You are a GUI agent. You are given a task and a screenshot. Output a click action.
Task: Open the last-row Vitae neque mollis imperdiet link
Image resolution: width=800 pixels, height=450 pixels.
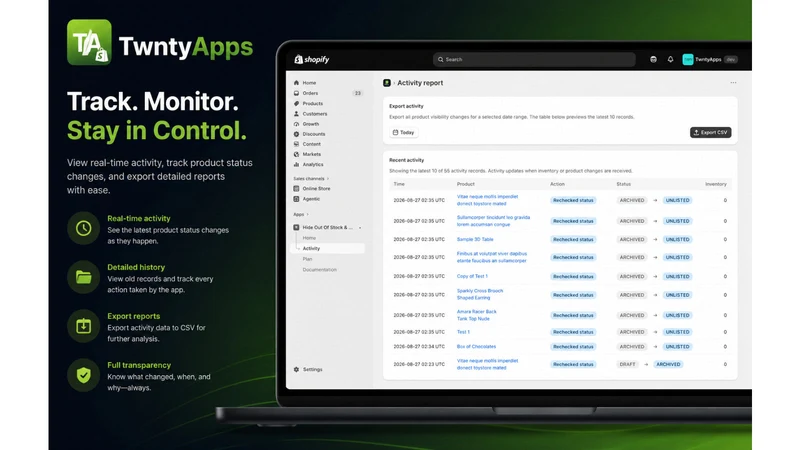487,364
